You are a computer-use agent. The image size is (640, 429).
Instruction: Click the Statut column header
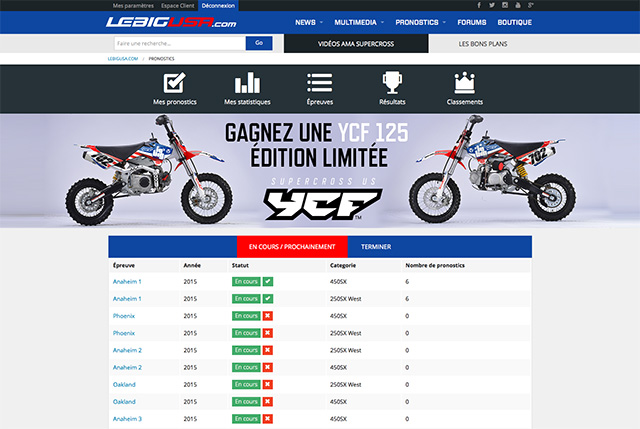240,265
